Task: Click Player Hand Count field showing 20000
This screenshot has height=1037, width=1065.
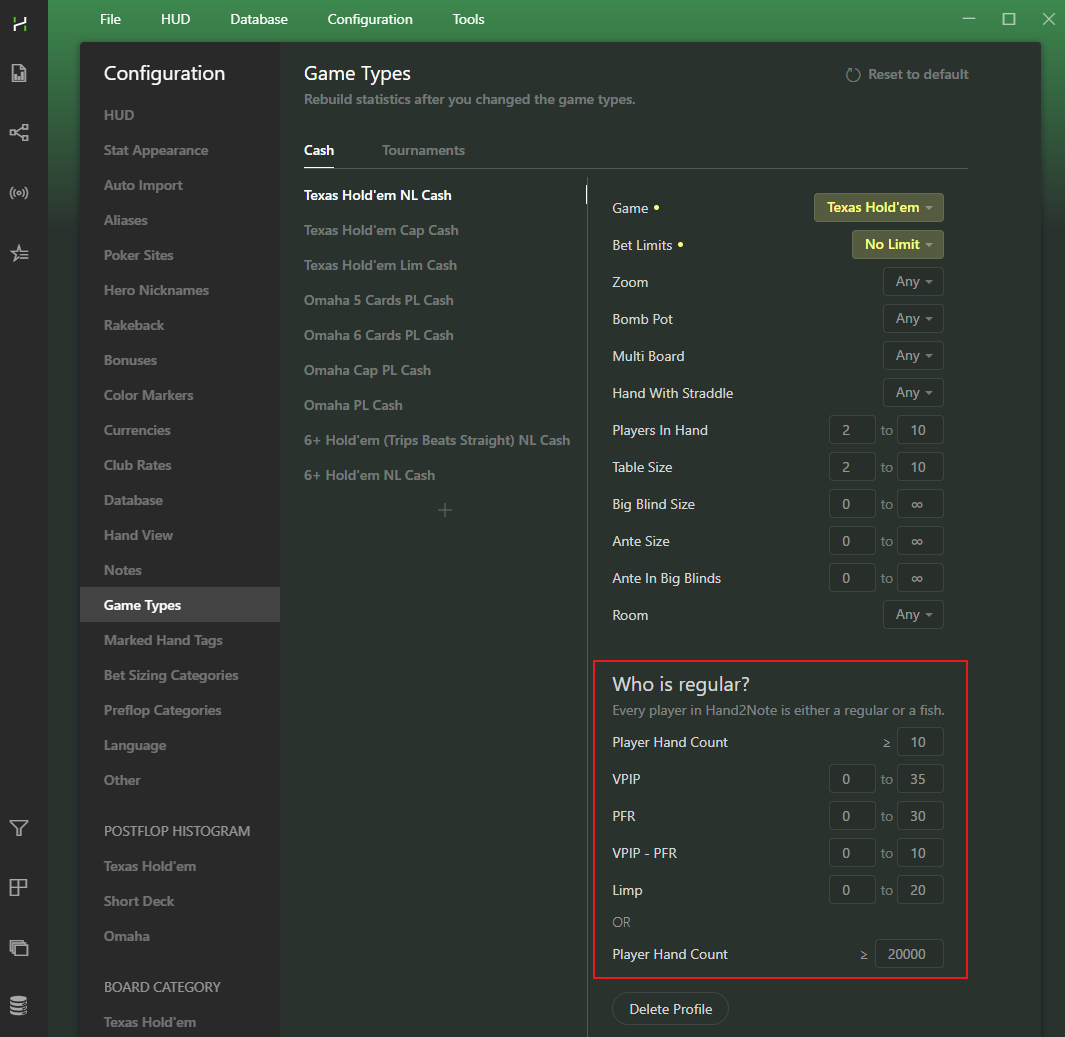Action: (x=909, y=953)
